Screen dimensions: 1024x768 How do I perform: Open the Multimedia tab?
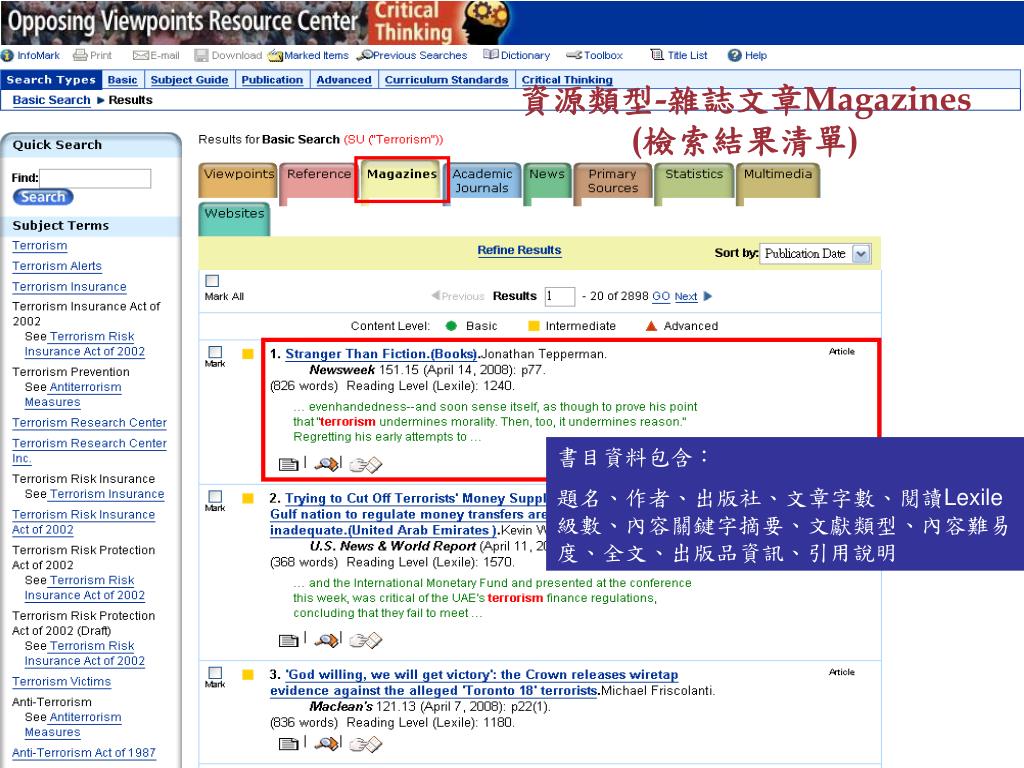coord(777,180)
